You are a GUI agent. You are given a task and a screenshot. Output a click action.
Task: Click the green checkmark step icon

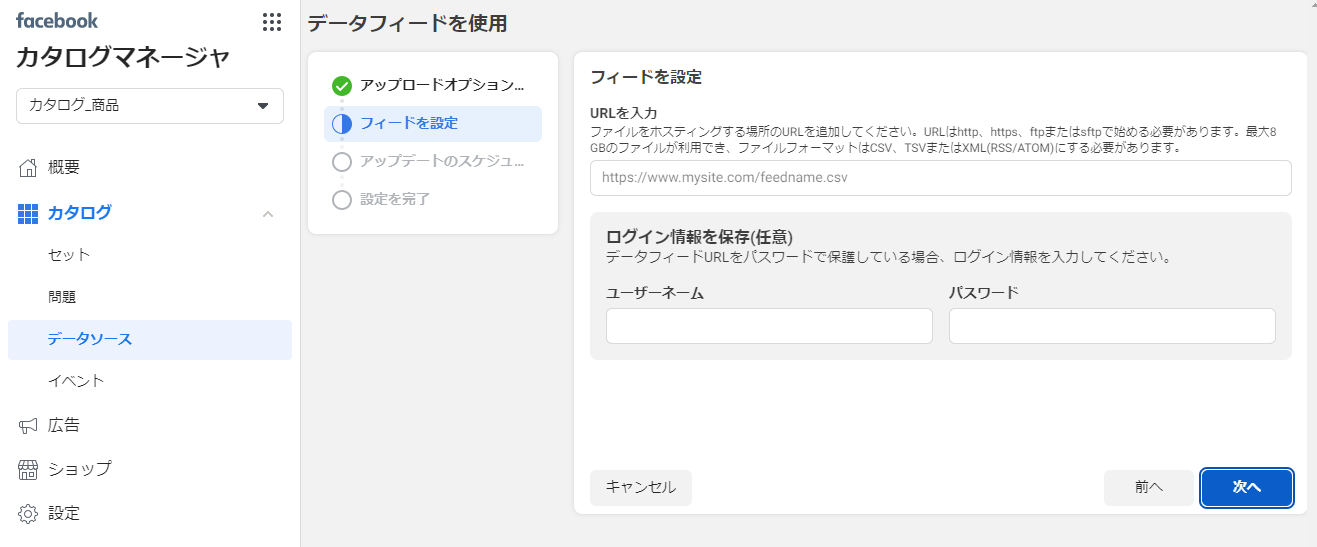click(342, 86)
